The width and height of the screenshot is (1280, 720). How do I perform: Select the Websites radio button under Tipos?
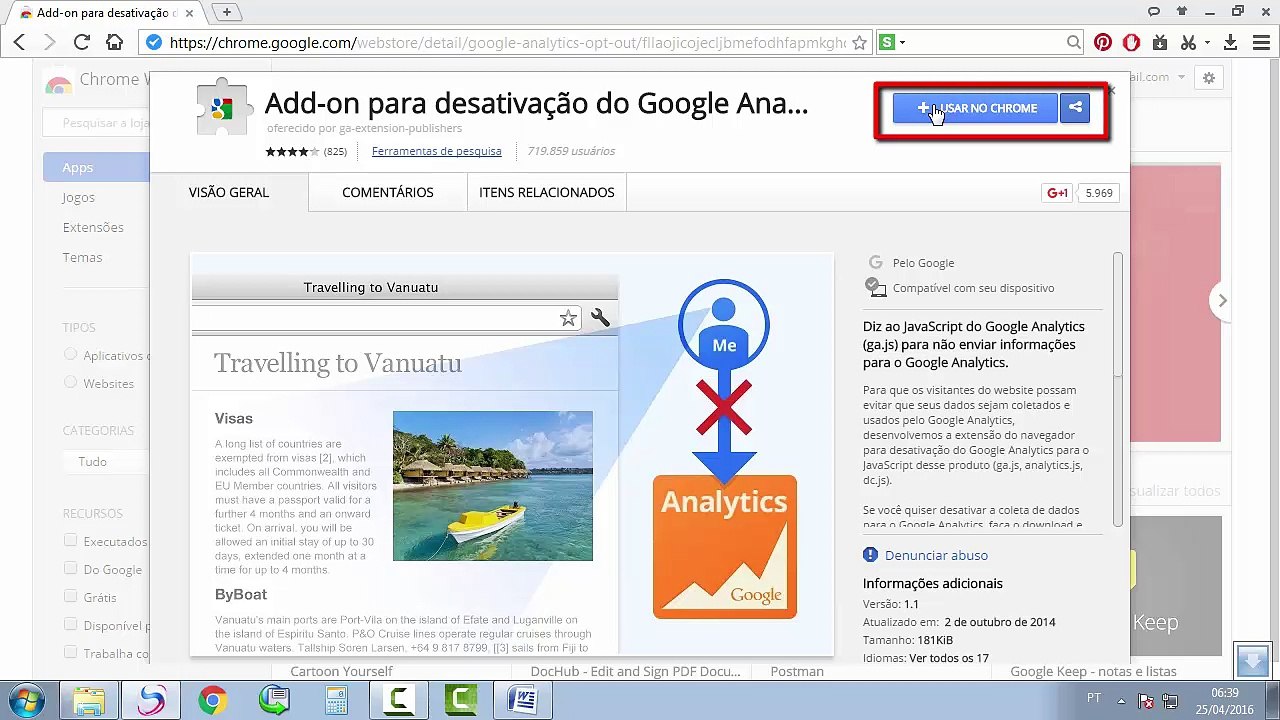70,382
